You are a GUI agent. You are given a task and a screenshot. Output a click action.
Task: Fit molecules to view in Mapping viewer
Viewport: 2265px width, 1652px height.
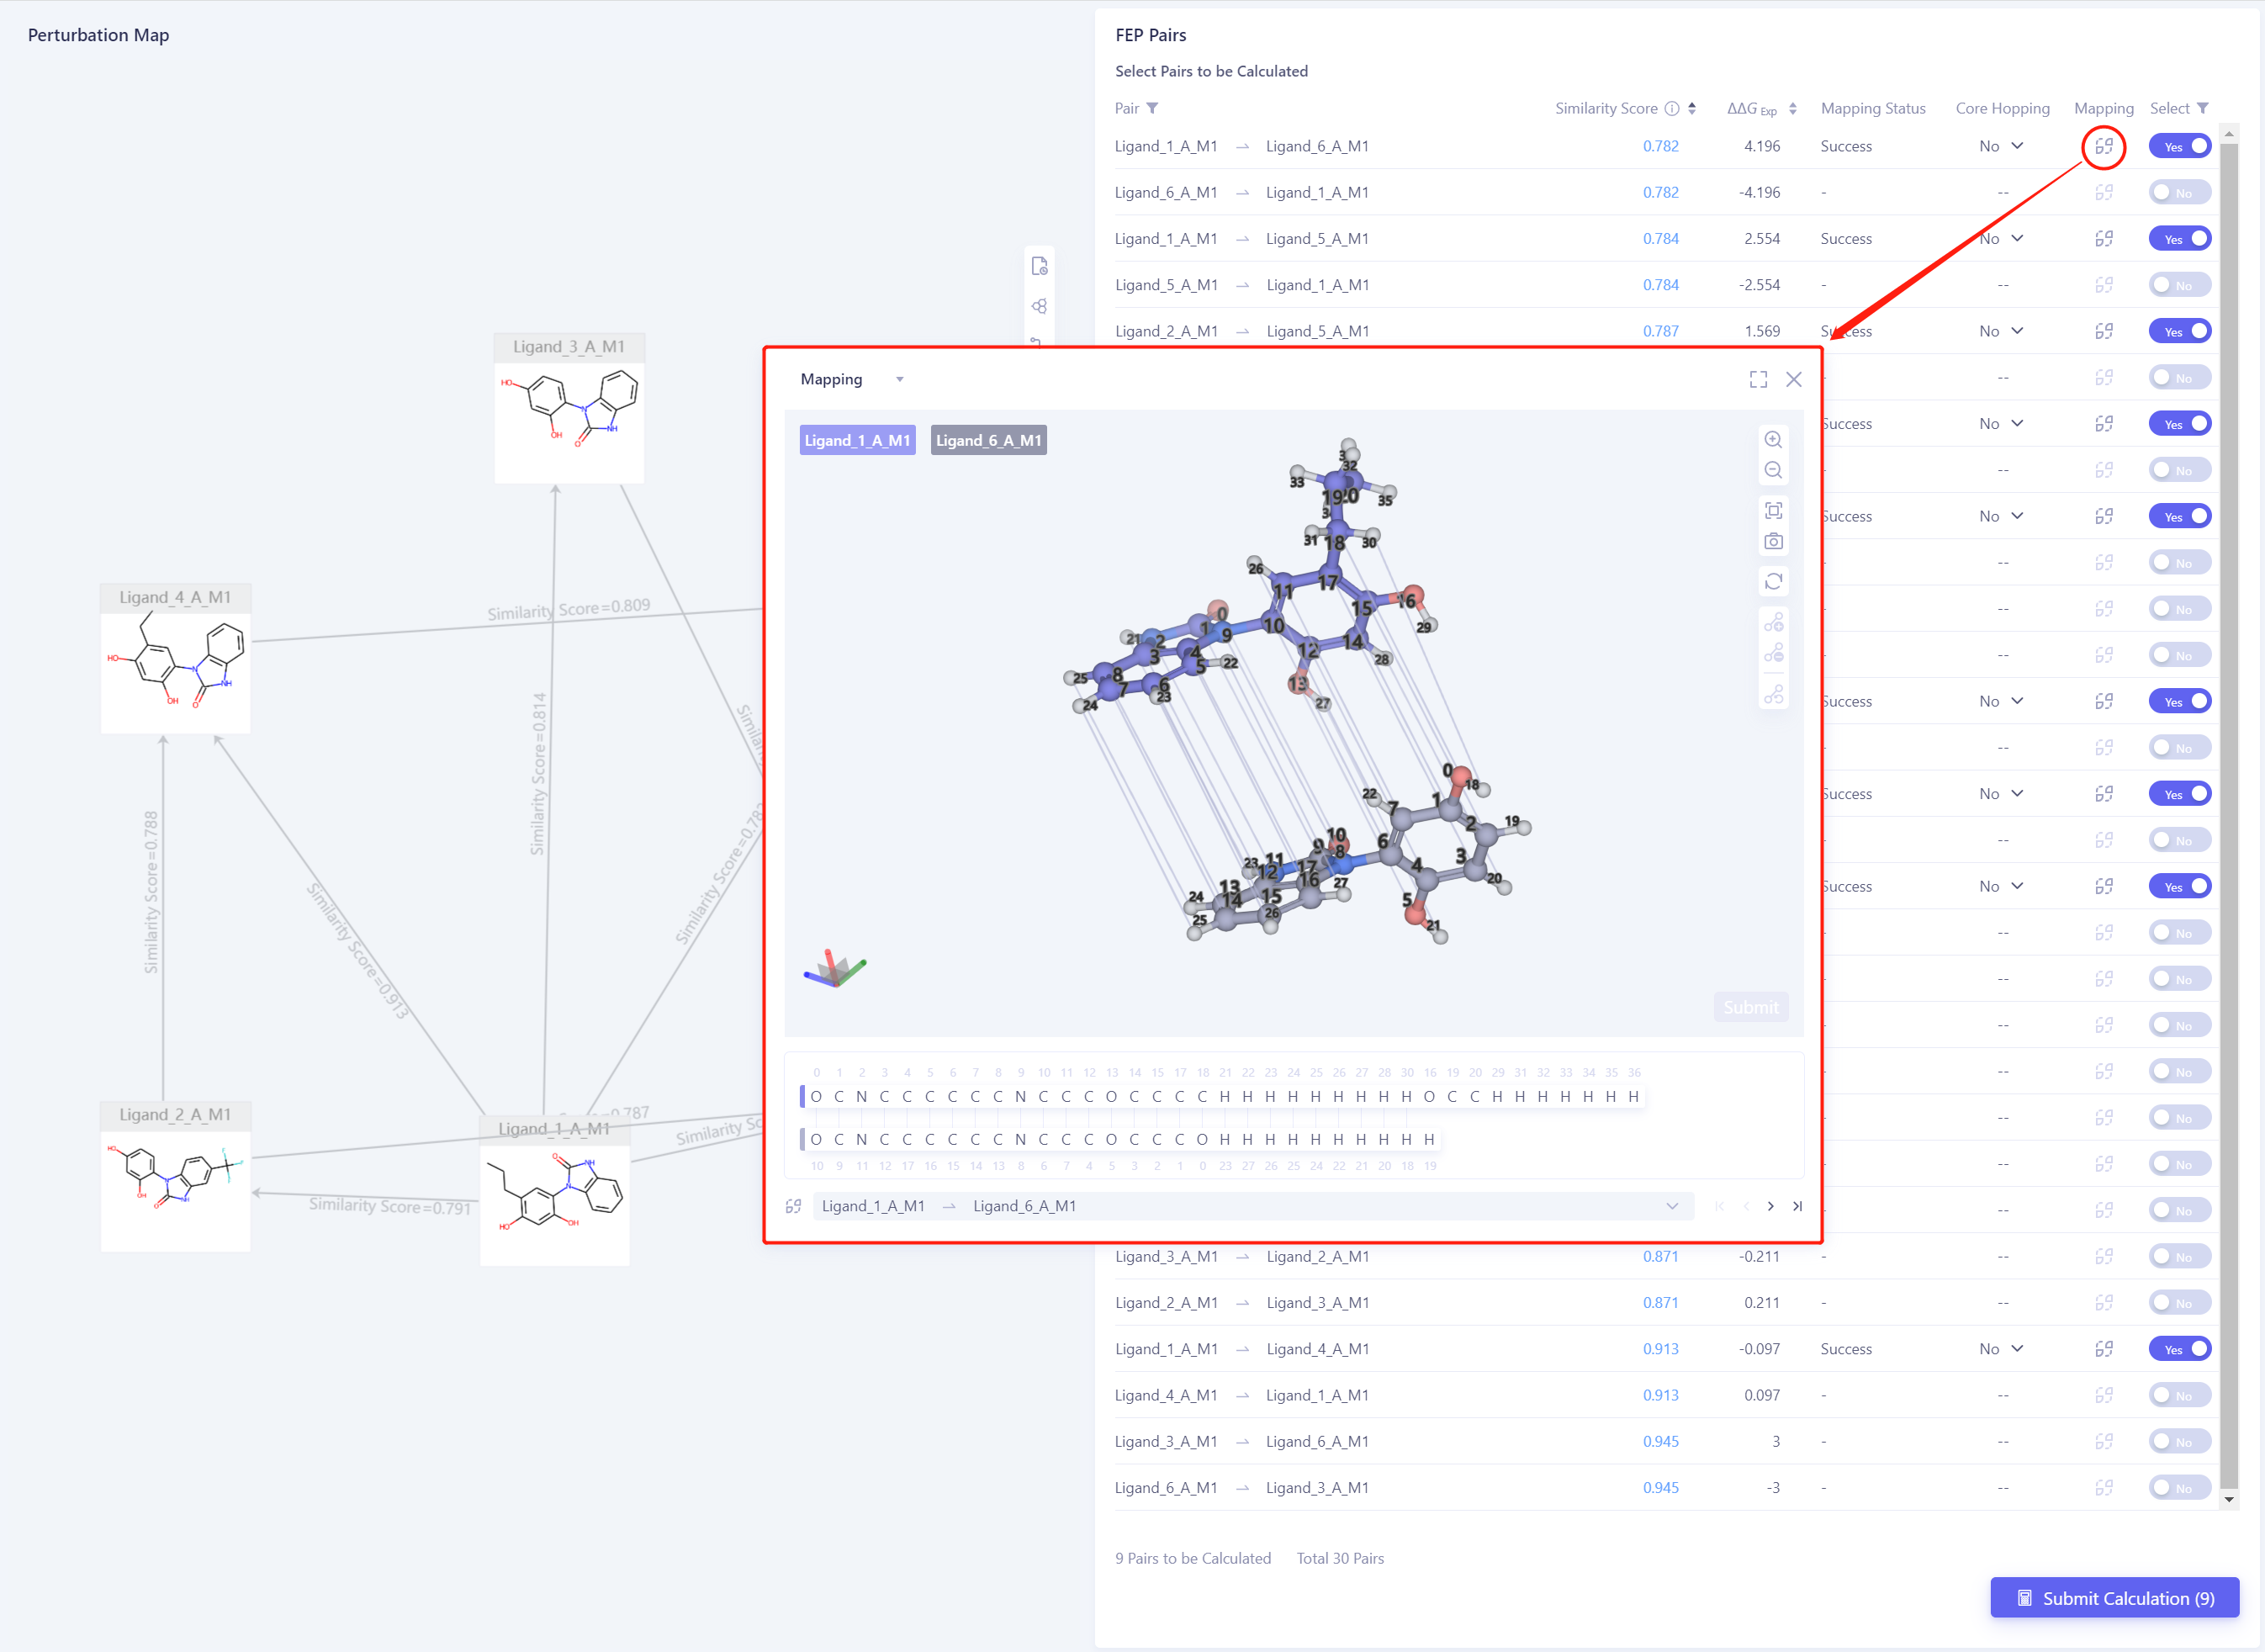pyautogui.click(x=1773, y=511)
